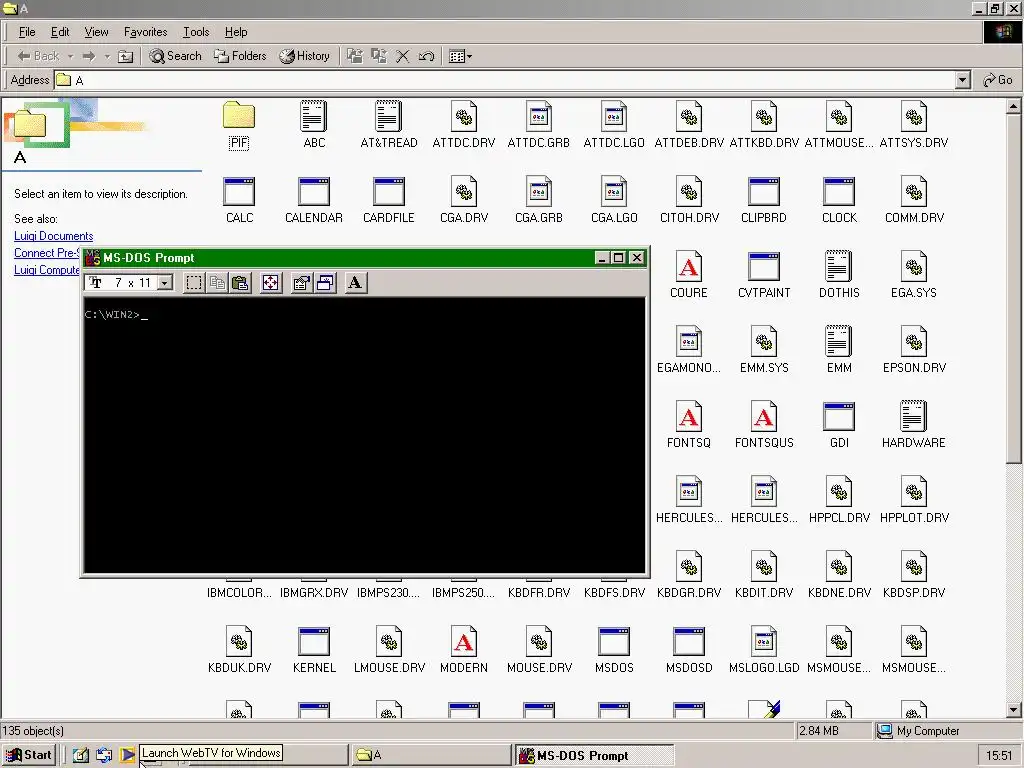Open the ABC text file

click(314, 124)
